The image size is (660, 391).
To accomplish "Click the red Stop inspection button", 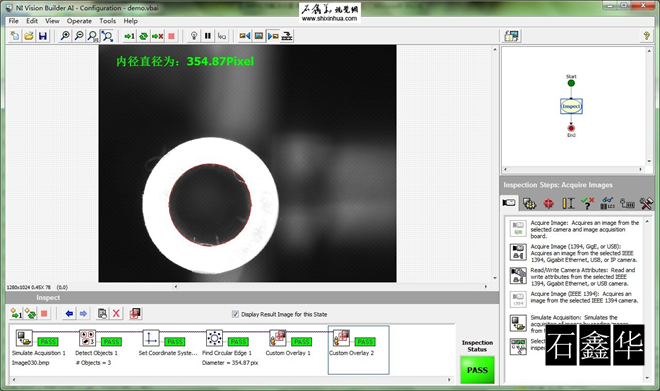I will coord(171,36).
